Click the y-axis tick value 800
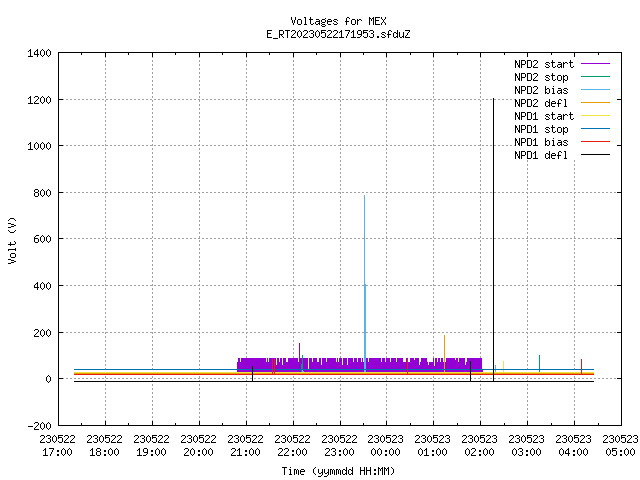This screenshot has height=480, width=640. 42,193
